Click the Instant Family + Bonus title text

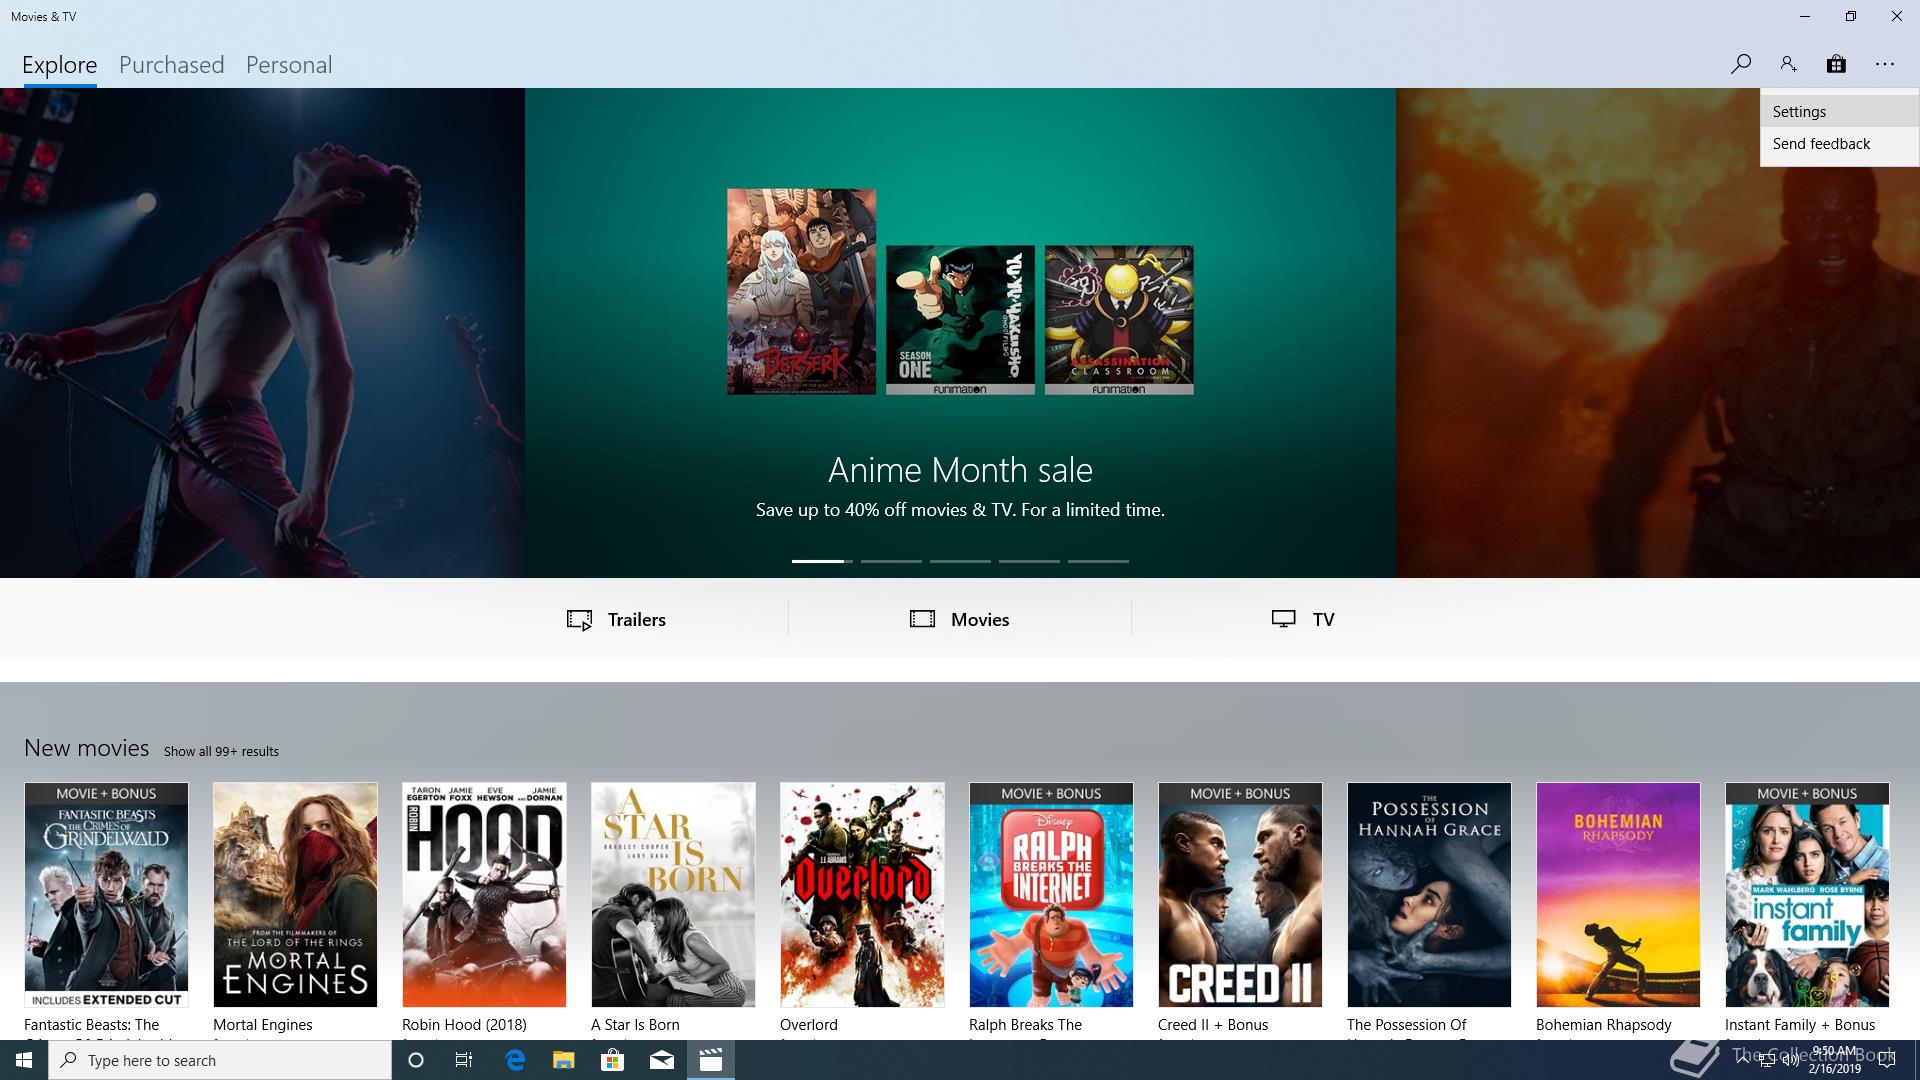click(1800, 1025)
